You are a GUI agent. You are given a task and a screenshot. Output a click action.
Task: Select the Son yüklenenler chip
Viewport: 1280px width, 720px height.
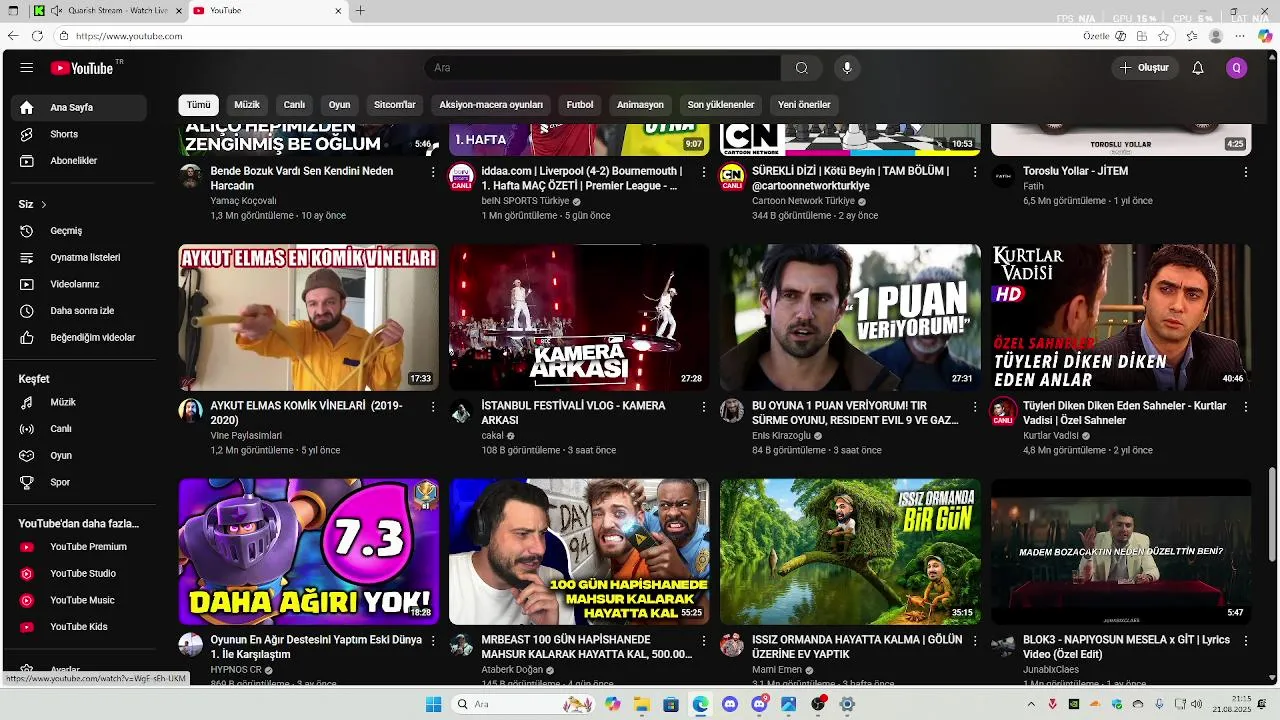click(x=721, y=105)
